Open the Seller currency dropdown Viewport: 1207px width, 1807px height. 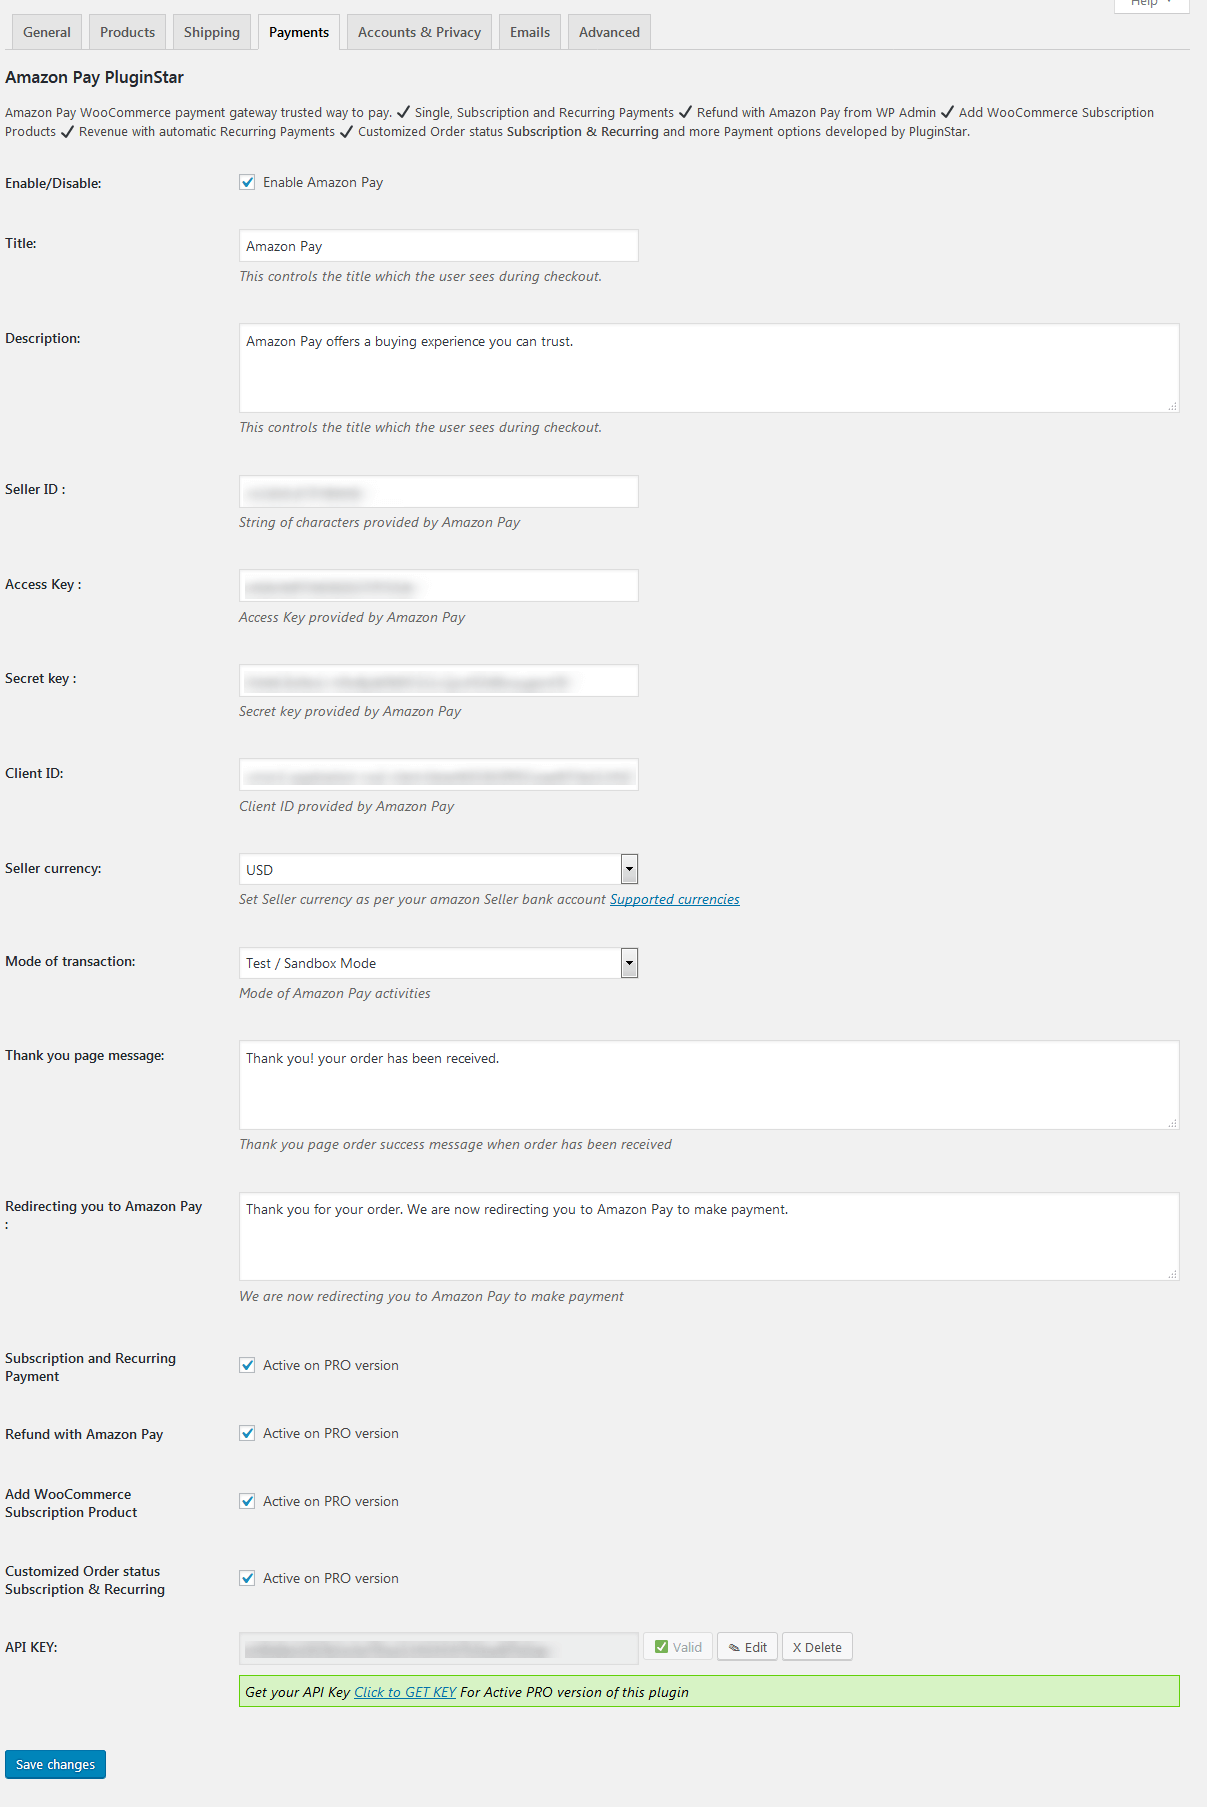point(438,869)
